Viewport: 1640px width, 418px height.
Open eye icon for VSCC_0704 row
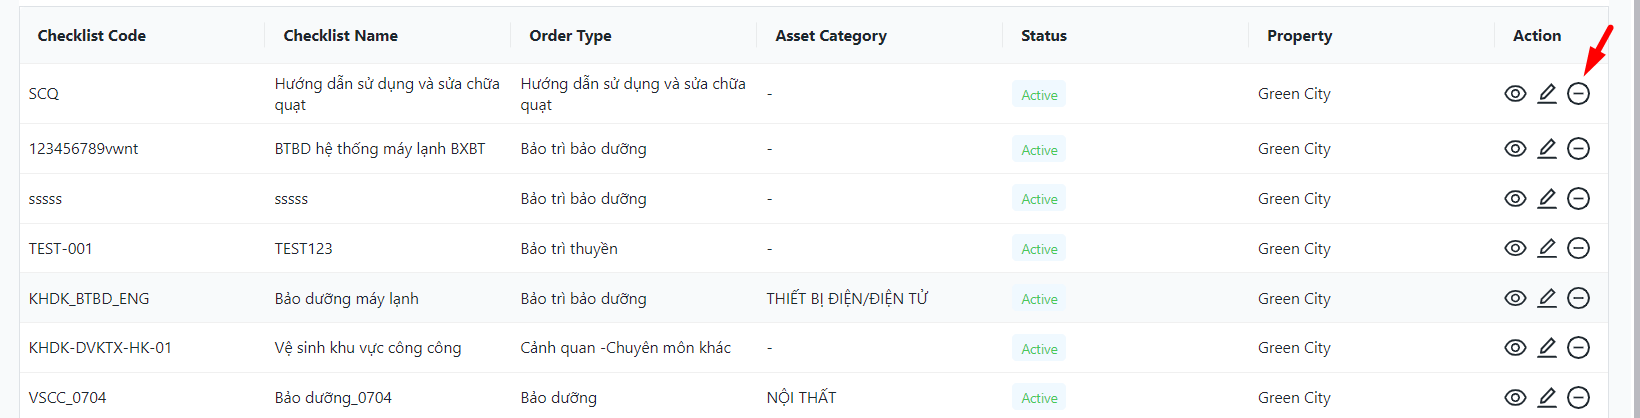(1515, 397)
